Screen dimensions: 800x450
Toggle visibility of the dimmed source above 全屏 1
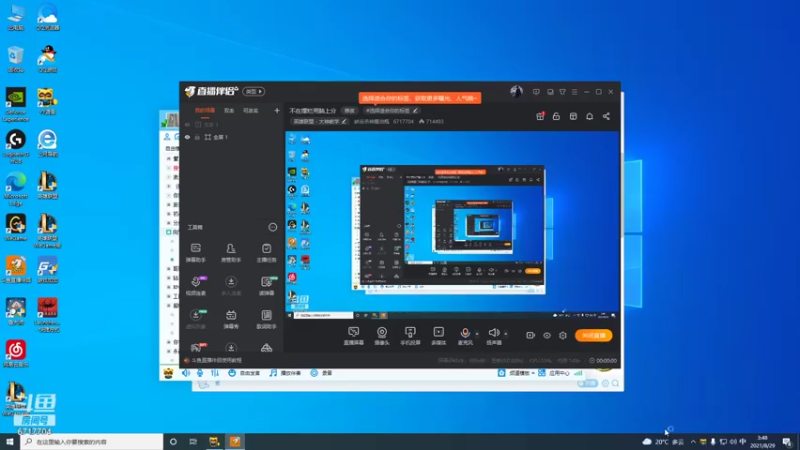point(187,124)
